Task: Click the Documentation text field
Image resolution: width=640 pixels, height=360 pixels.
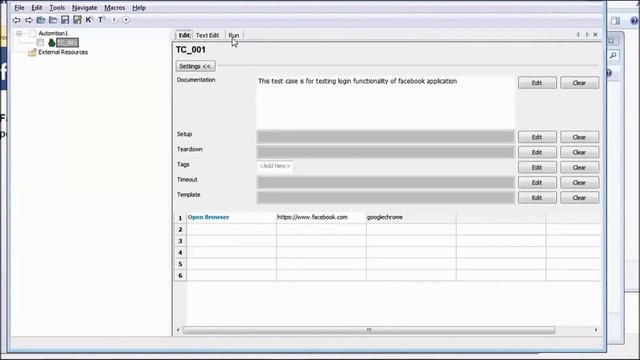Action: click(386, 102)
